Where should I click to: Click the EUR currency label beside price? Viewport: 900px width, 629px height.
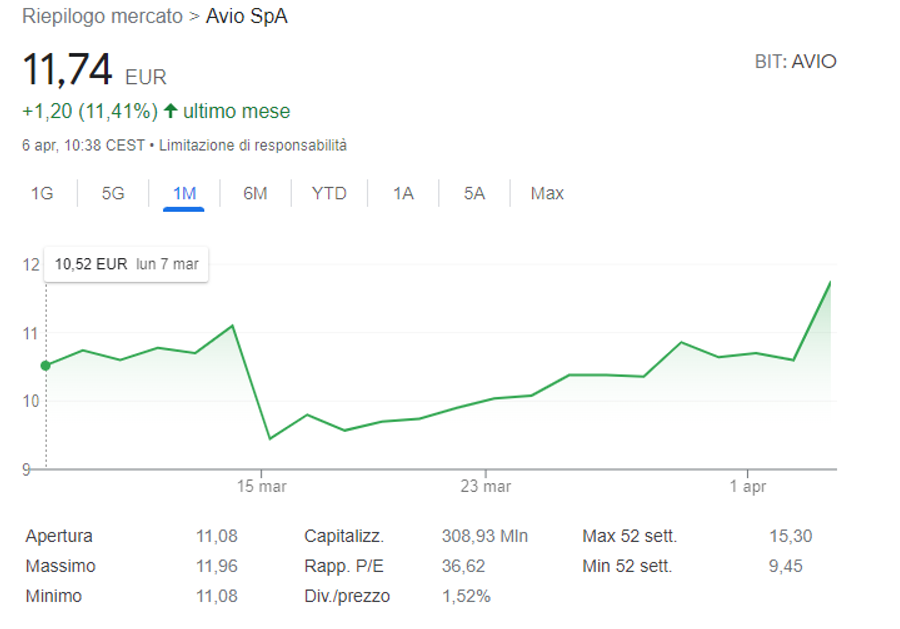146,77
